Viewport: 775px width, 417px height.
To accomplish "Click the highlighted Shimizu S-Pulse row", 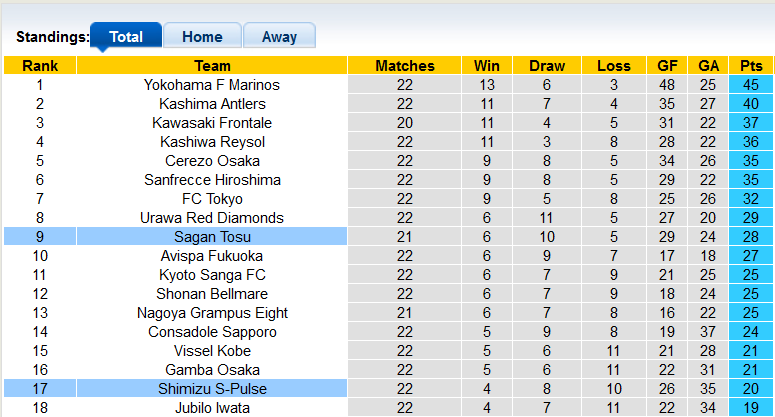I will click(x=212, y=389).
